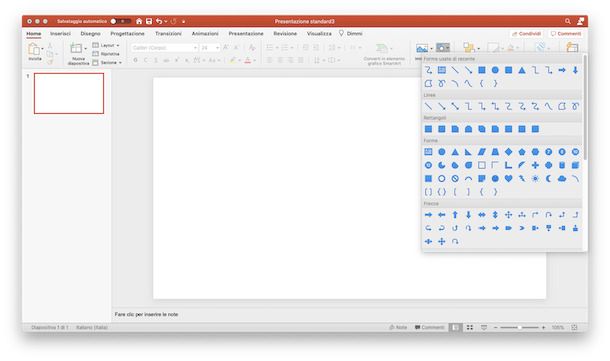Image resolution: width=610 pixels, height=361 pixels.
Task: Select the pentagon arrow in Frecce
Action: coord(508,228)
